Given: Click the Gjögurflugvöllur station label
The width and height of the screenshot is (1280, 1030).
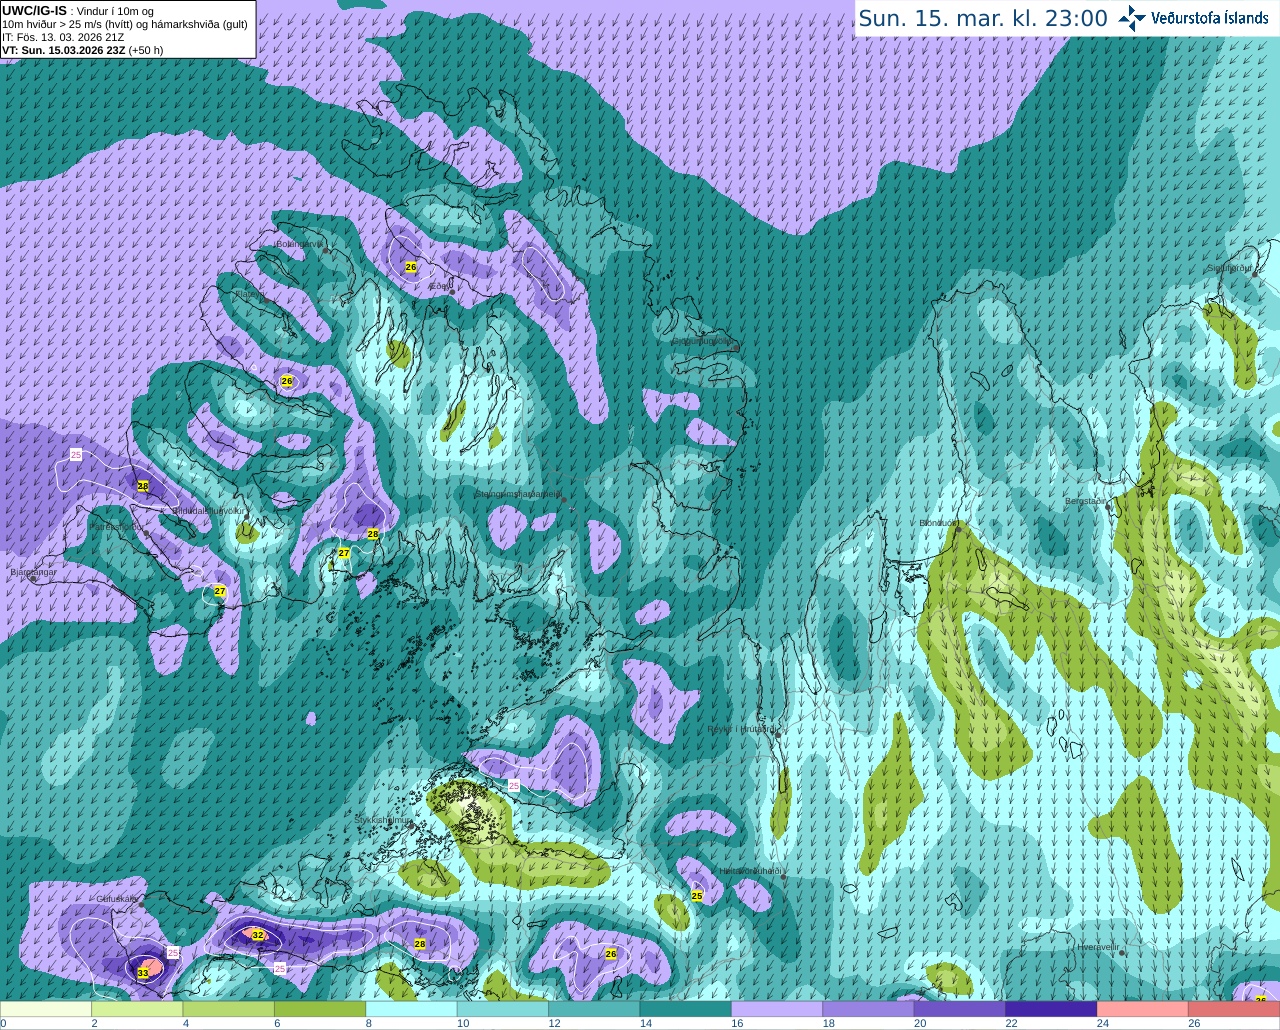Looking at the screenshot, I should [x=702, y=340].
